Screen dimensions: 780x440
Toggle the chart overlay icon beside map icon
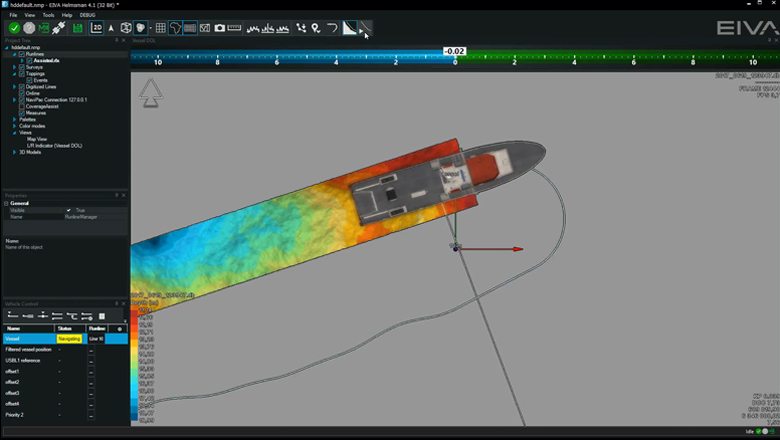190,28
